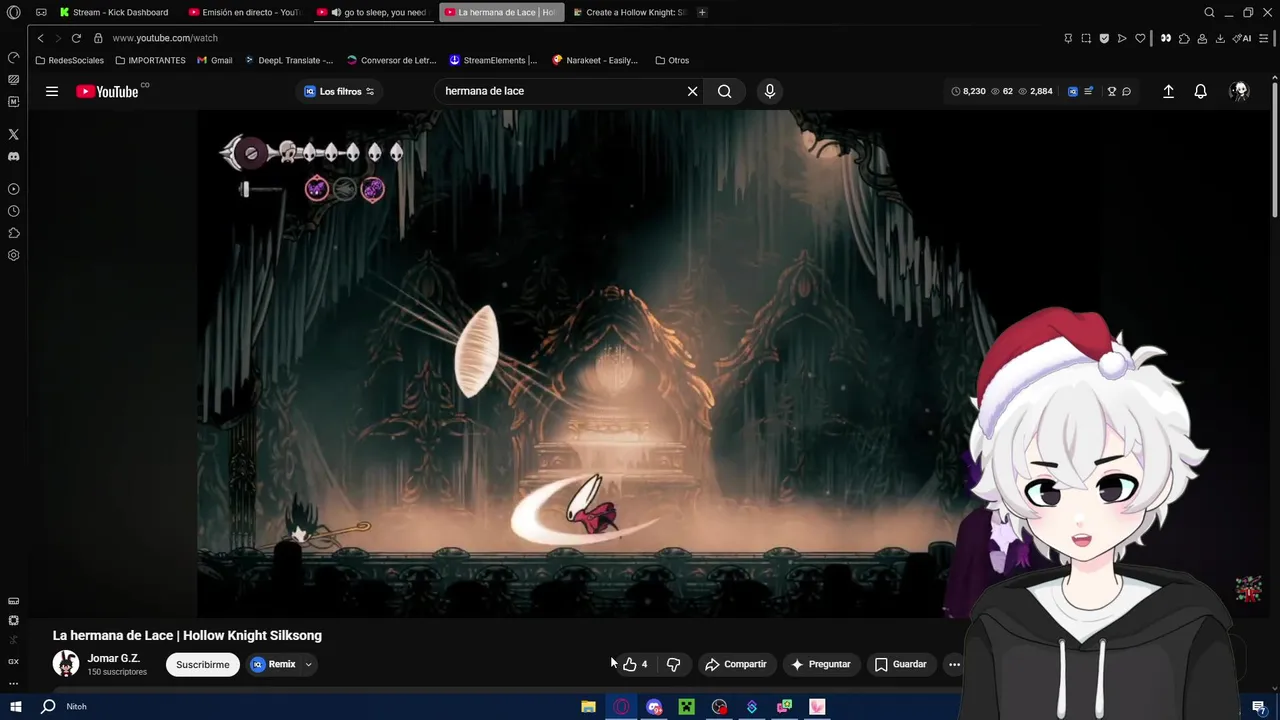The image size is (1280, 720).
Task: Open IMPORTANTES bookmark folder
Action: pyautogui.click(x=150, y=60)
